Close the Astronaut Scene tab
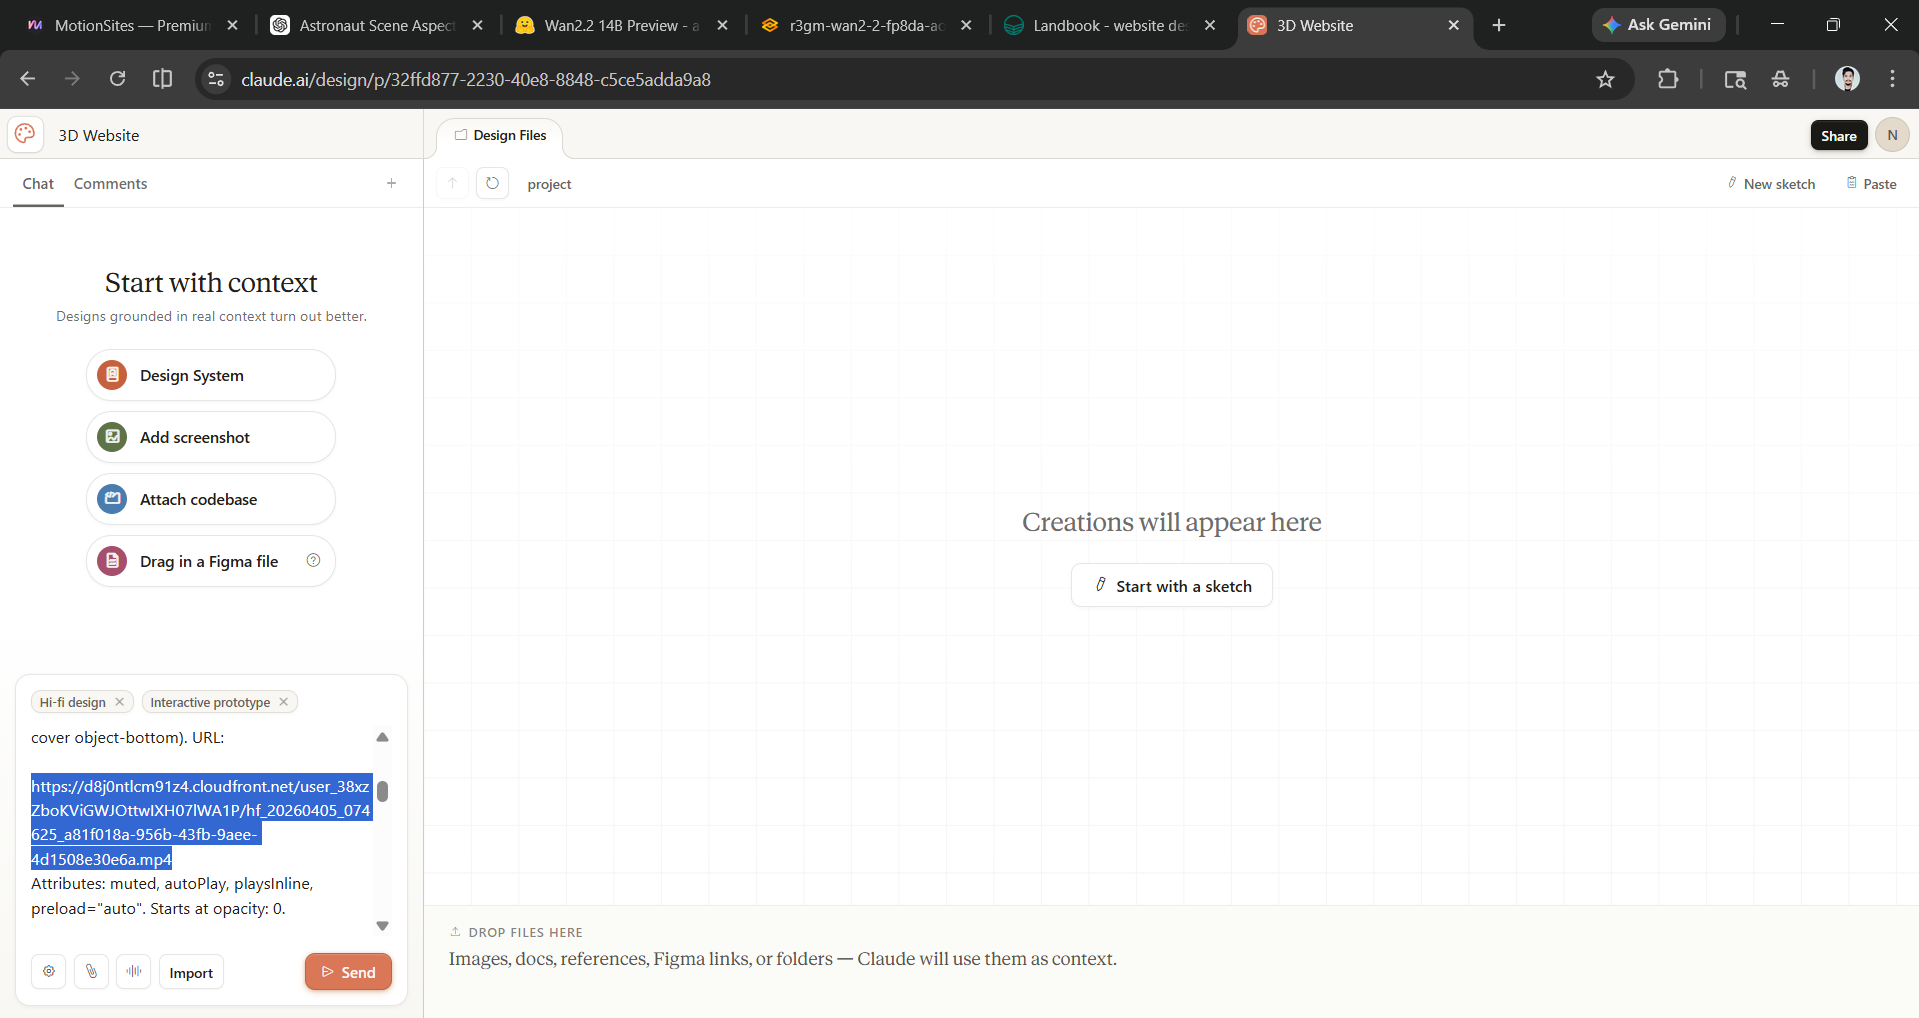The image size is (1919, 1018). pyautogui.click(x=477, y=25)
